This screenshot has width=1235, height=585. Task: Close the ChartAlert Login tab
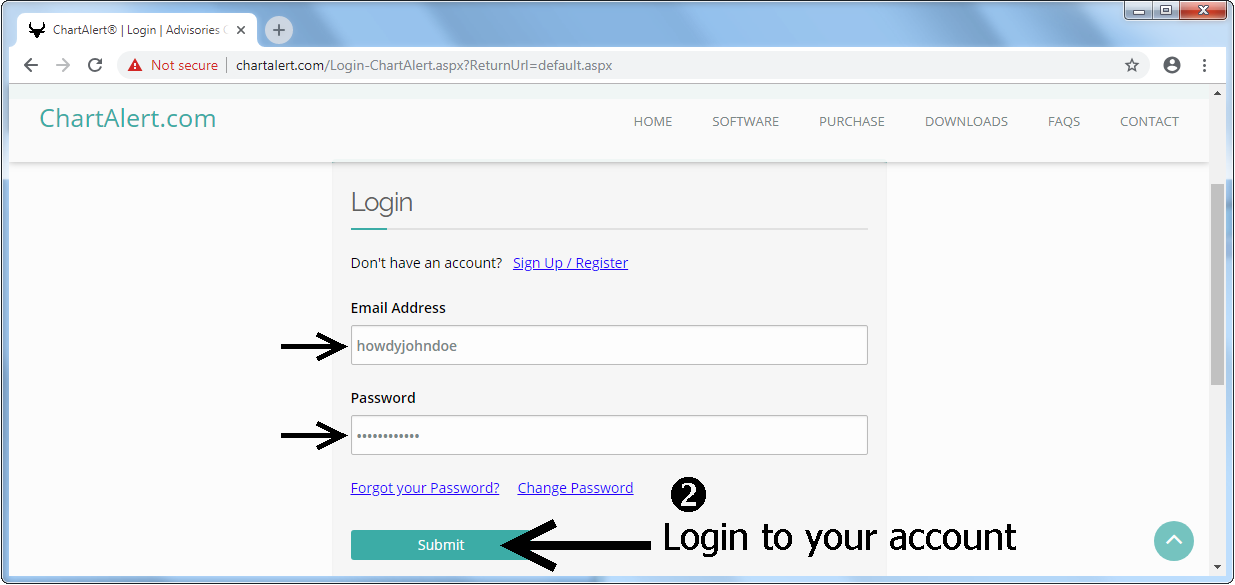(x=241, y=30)
